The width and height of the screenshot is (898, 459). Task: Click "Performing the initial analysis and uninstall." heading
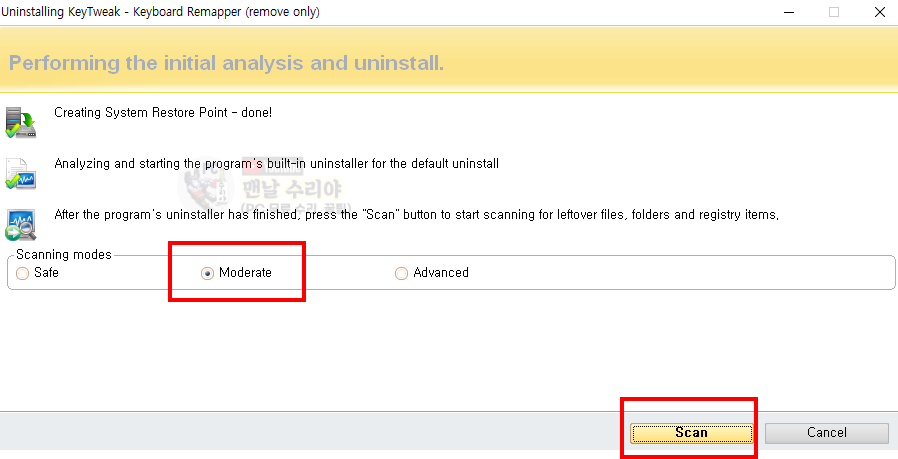click(x=226, y=63)
